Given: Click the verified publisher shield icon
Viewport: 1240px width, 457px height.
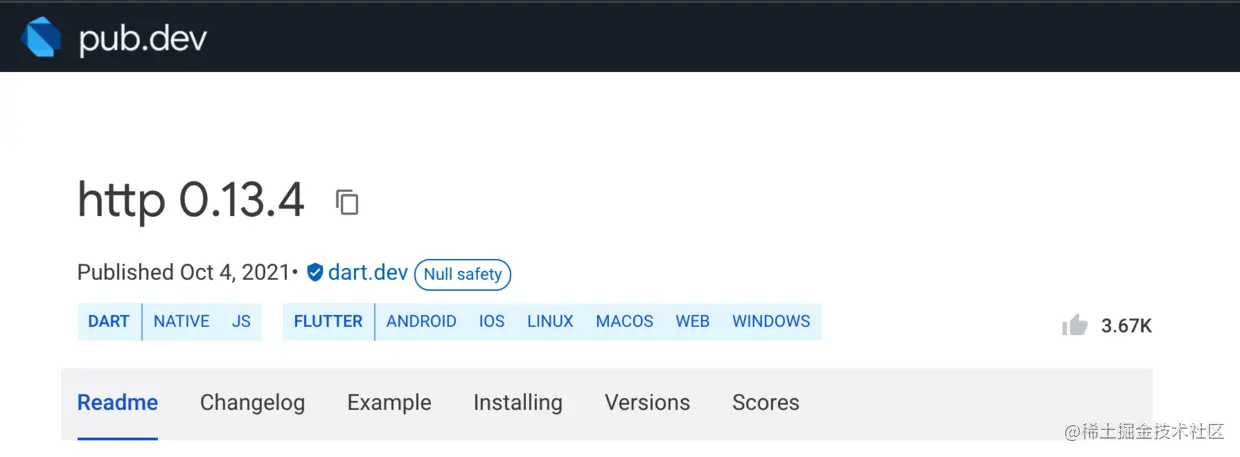Looking at the screenshot, I should (x=315, y=272).
